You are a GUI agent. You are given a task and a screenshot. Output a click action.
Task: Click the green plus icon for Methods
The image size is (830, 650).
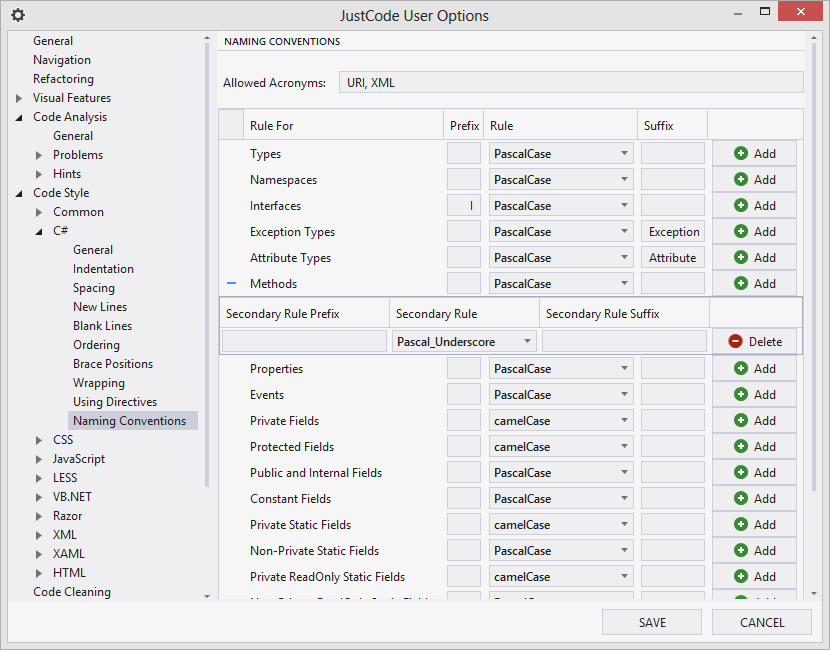(741, 283)
